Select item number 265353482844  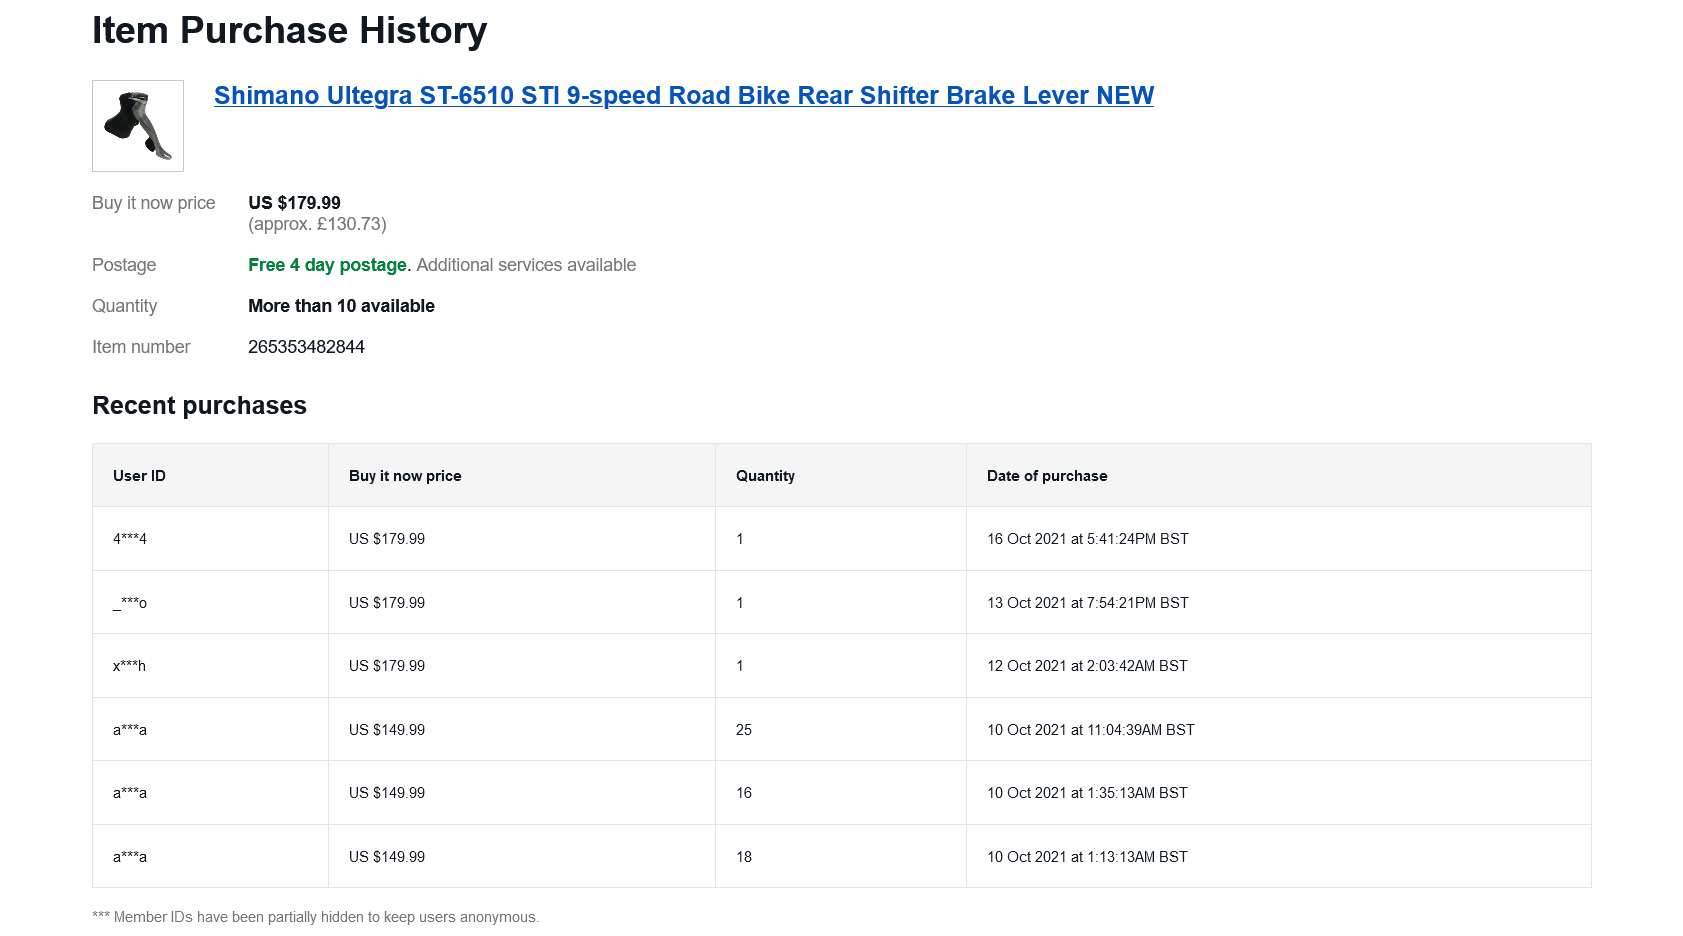306,347
